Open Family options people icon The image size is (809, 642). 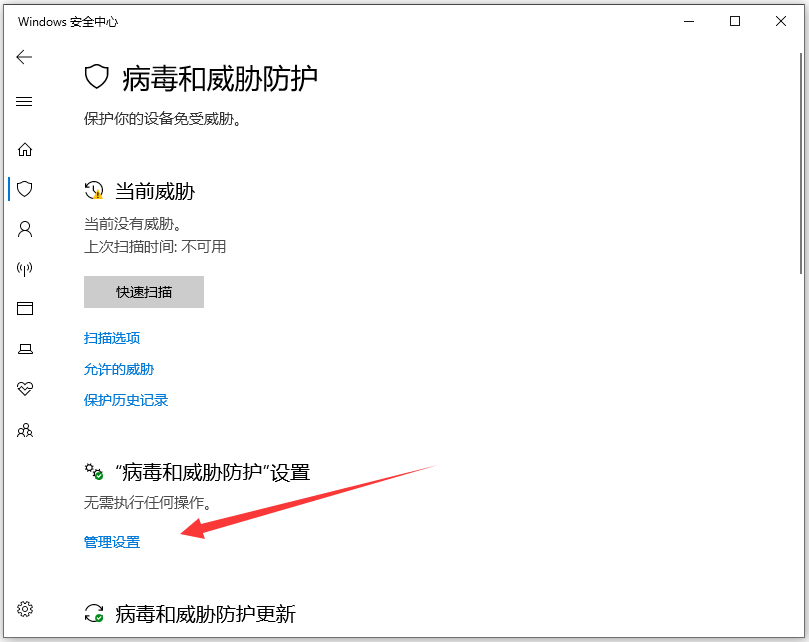(x=25, y=430)
